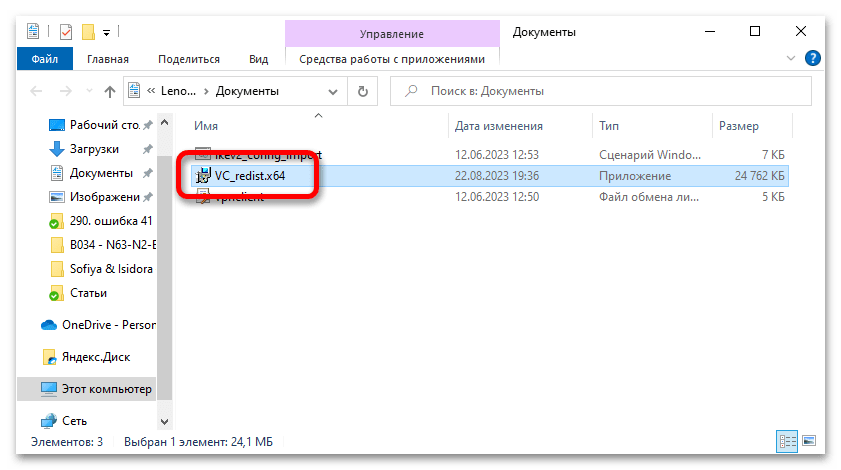841x470 pixels.
Task: Click Leno... in the address breadcrumb
Action: [x=178, y=91]
